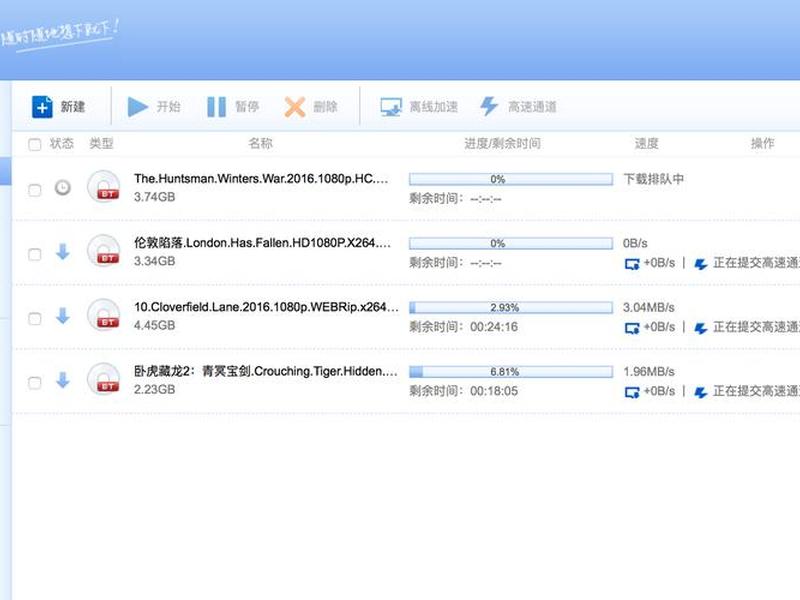Click the clock queued status icon for Huntsman
800x600 pixels.
click(63, 188)
